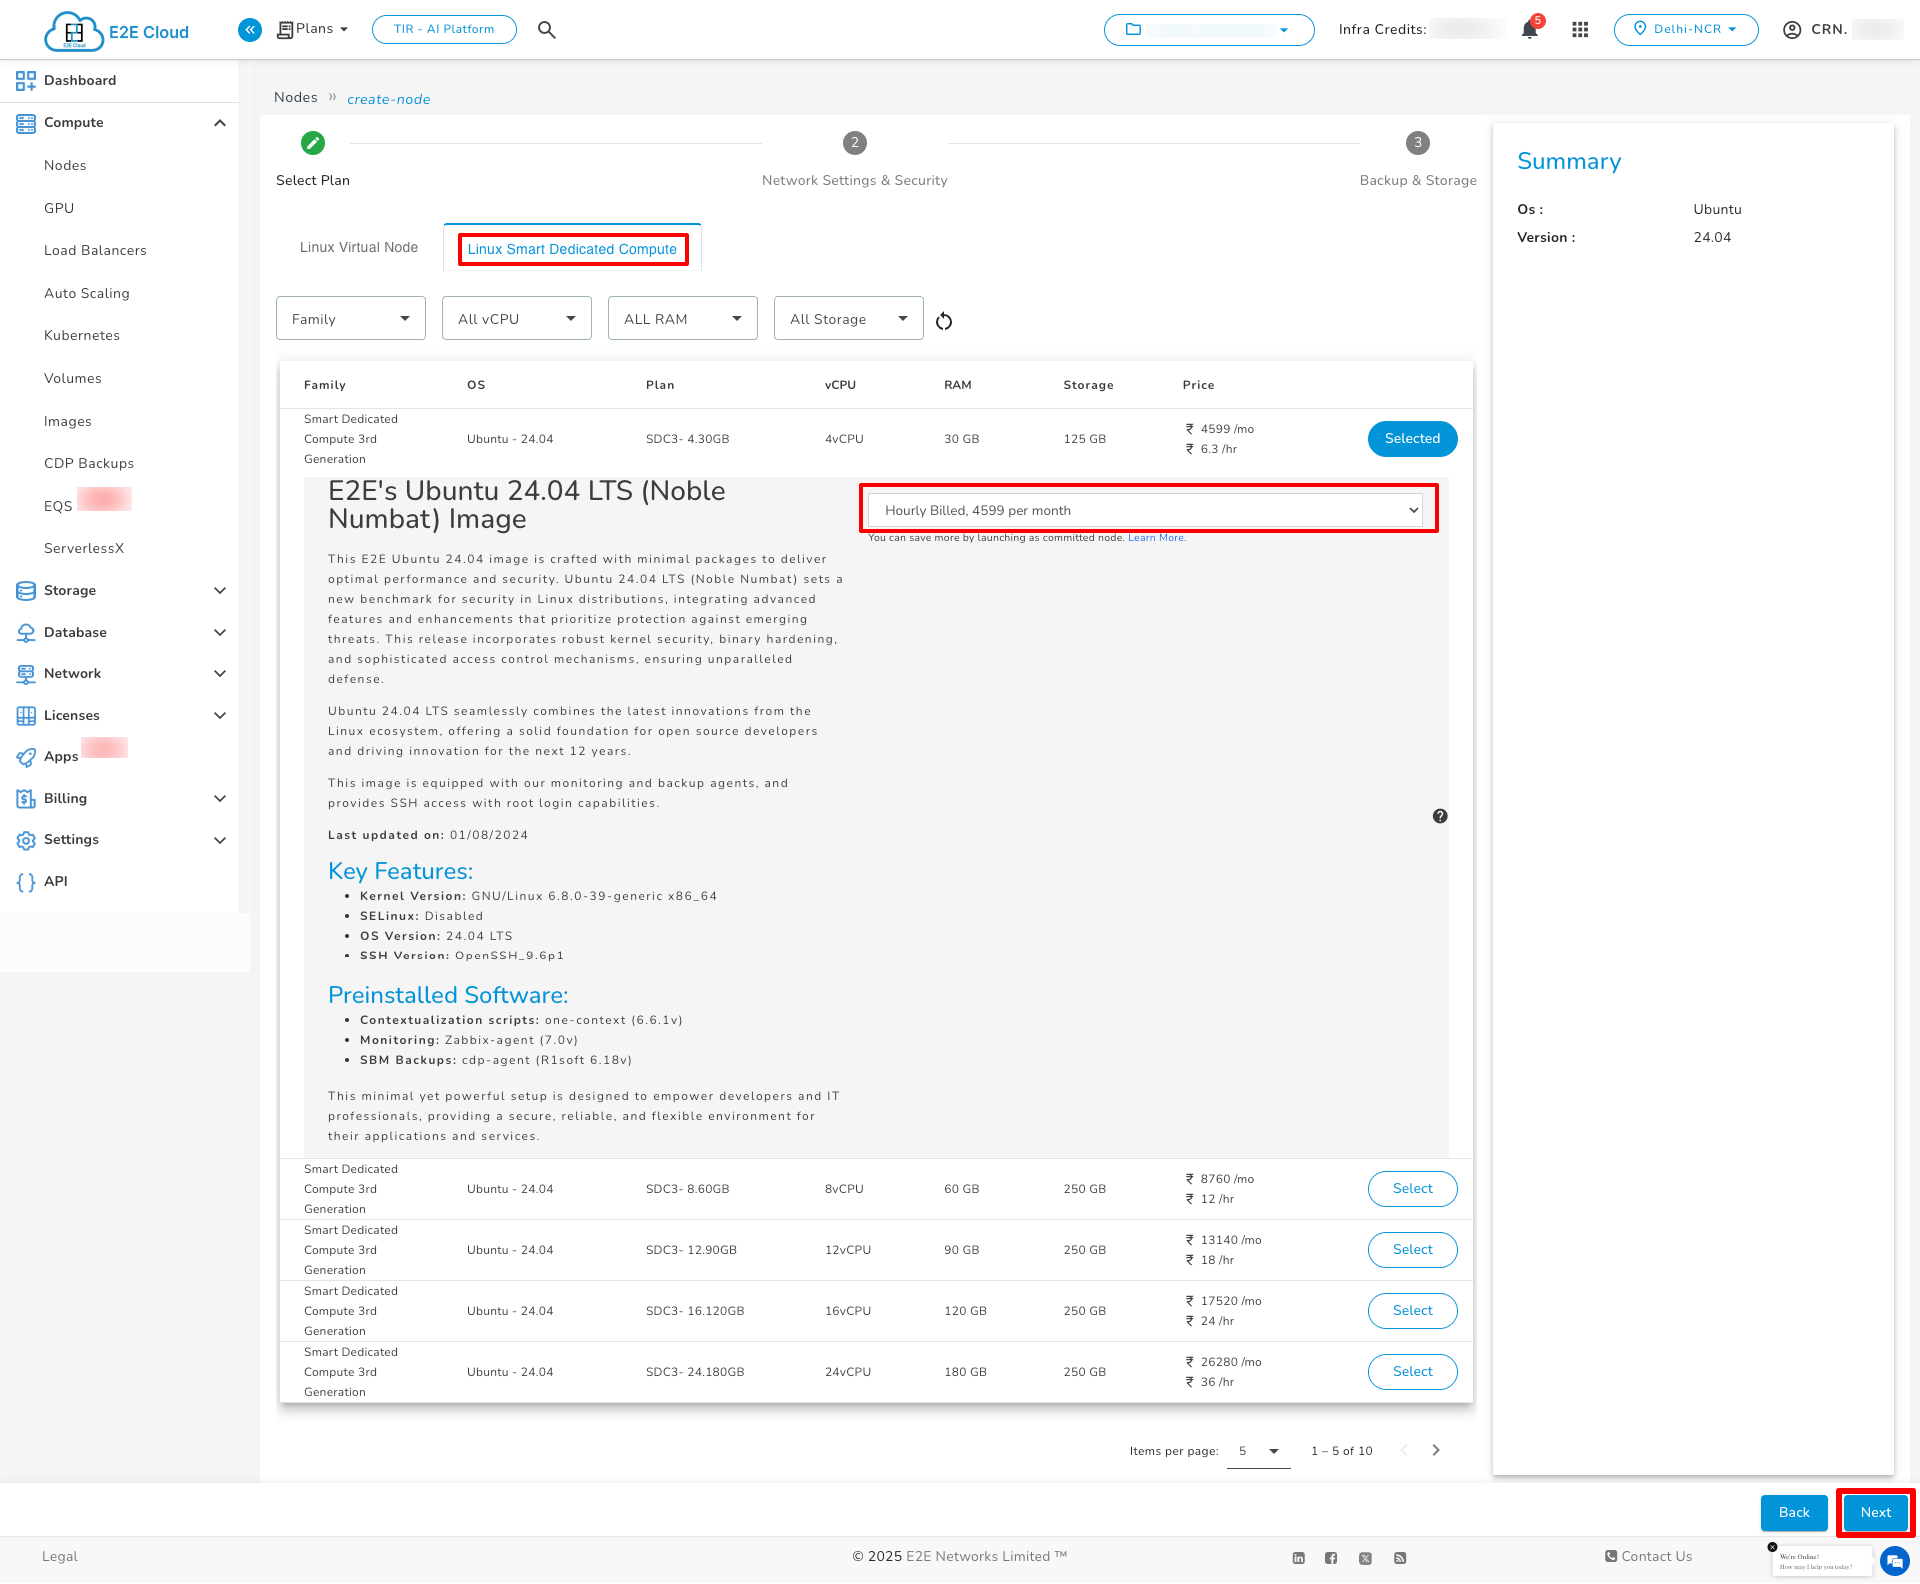This screenshot has height=1584, width=1920.
Task: Reset filters using the circular arrow icon
Action: [943, 321]
